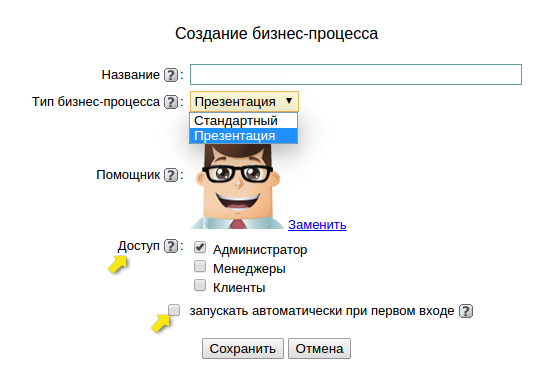Check the Менеджеры access checkbox

200,266
